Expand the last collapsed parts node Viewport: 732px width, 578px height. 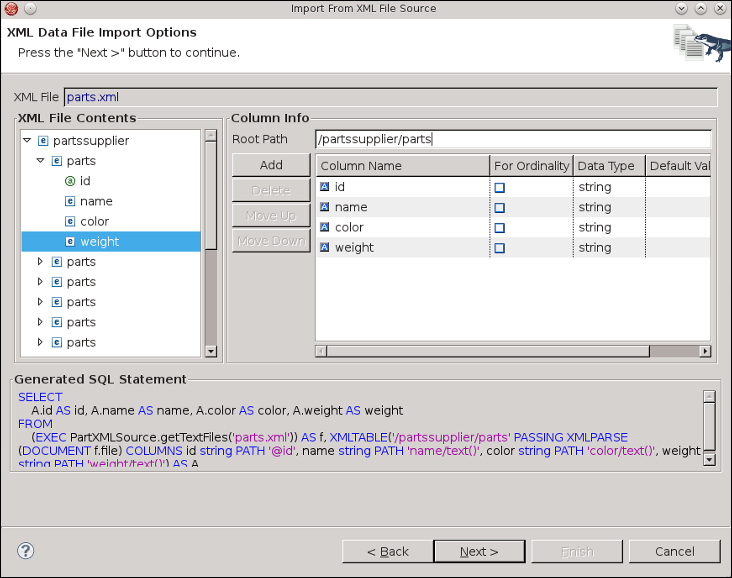point(41,342)
